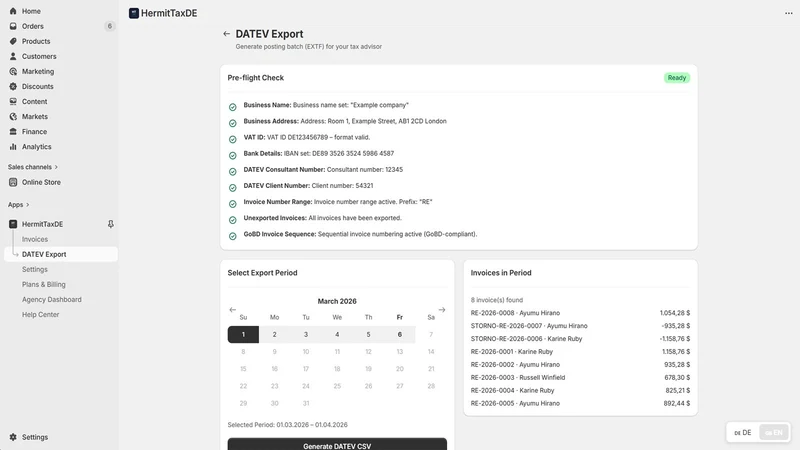The image size is (800, 450).
Task: Click '8 invoice(s) found' text
Action: (497, 300)
